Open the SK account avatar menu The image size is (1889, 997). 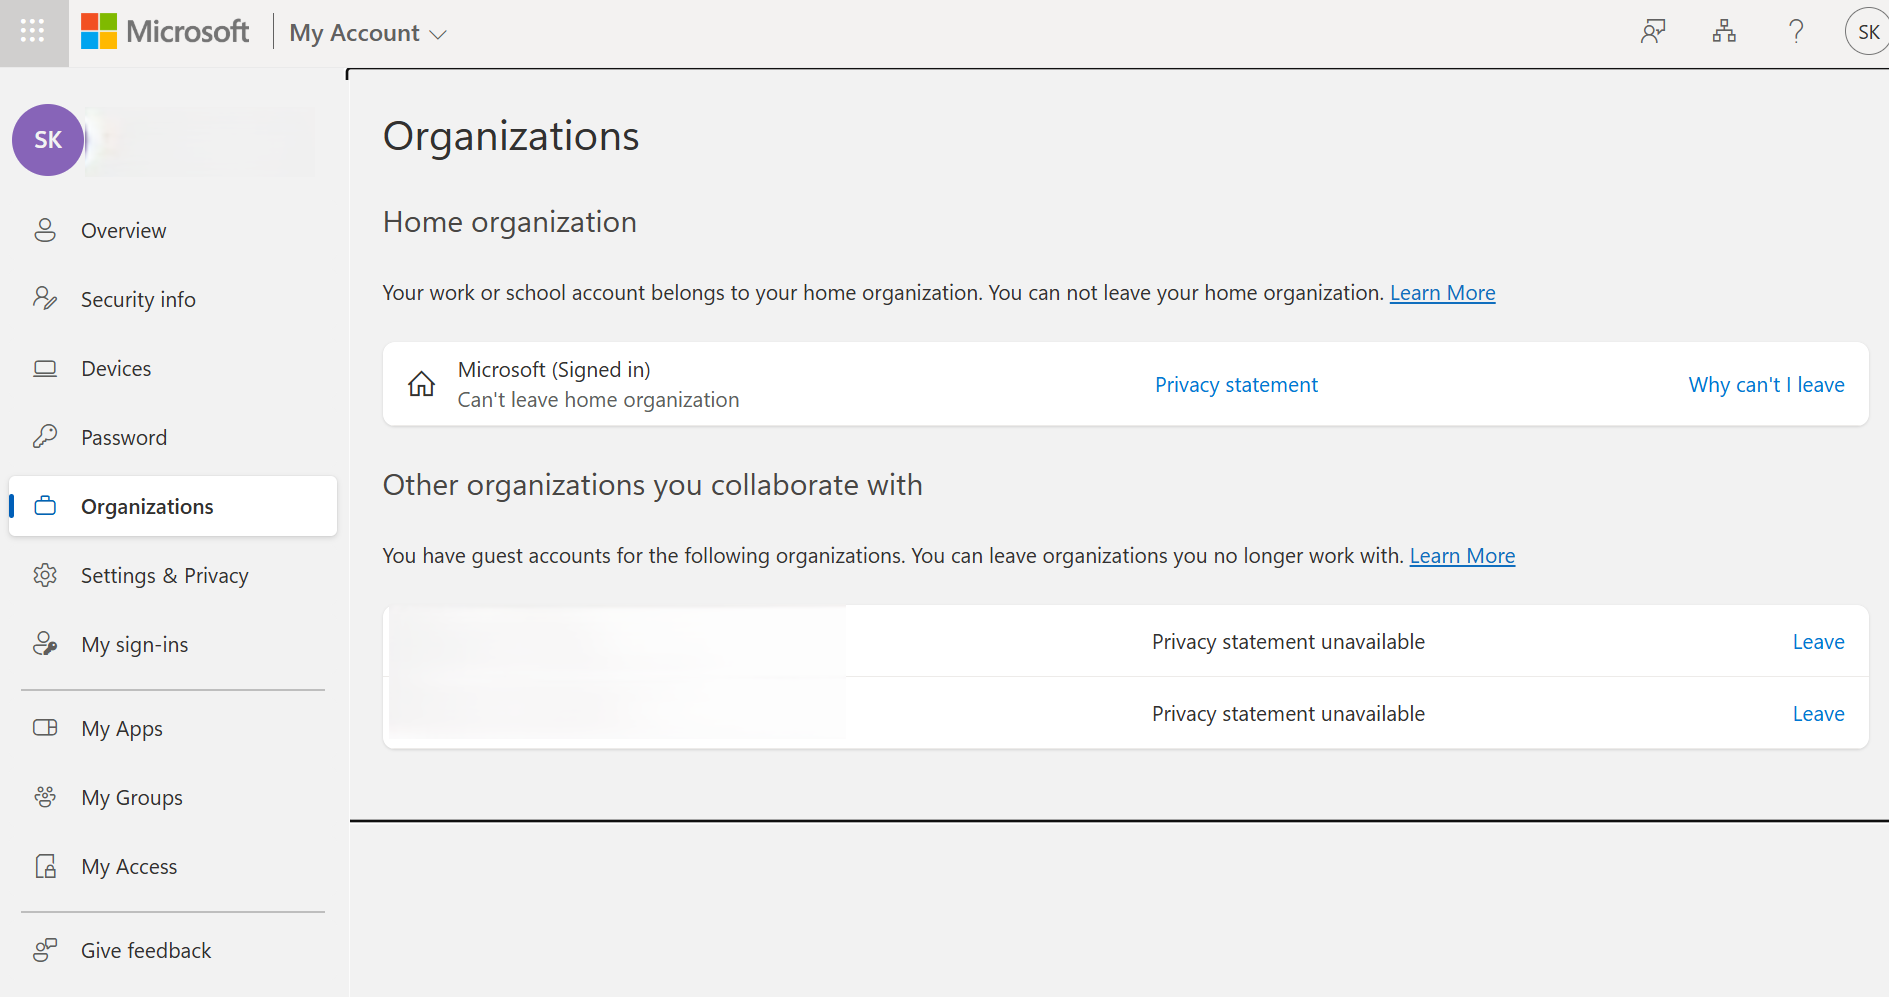click(x=1866, y=31)
